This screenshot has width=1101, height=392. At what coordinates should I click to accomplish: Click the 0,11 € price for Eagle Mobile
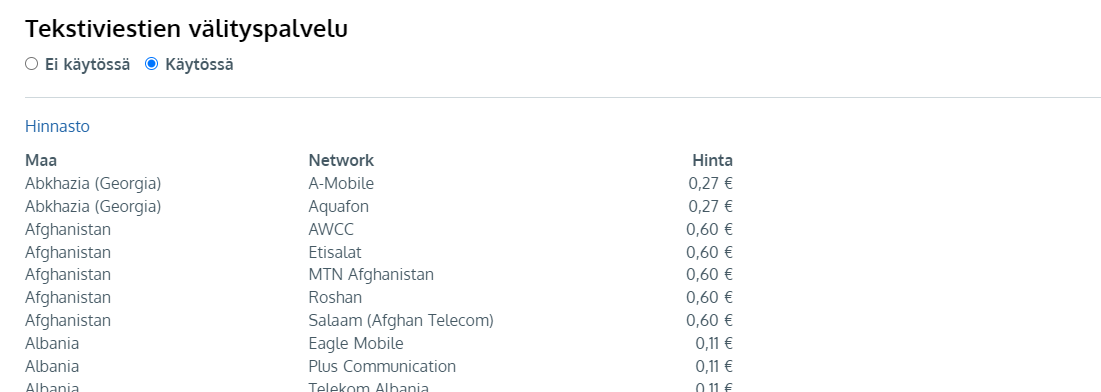[x=714, y=344]
